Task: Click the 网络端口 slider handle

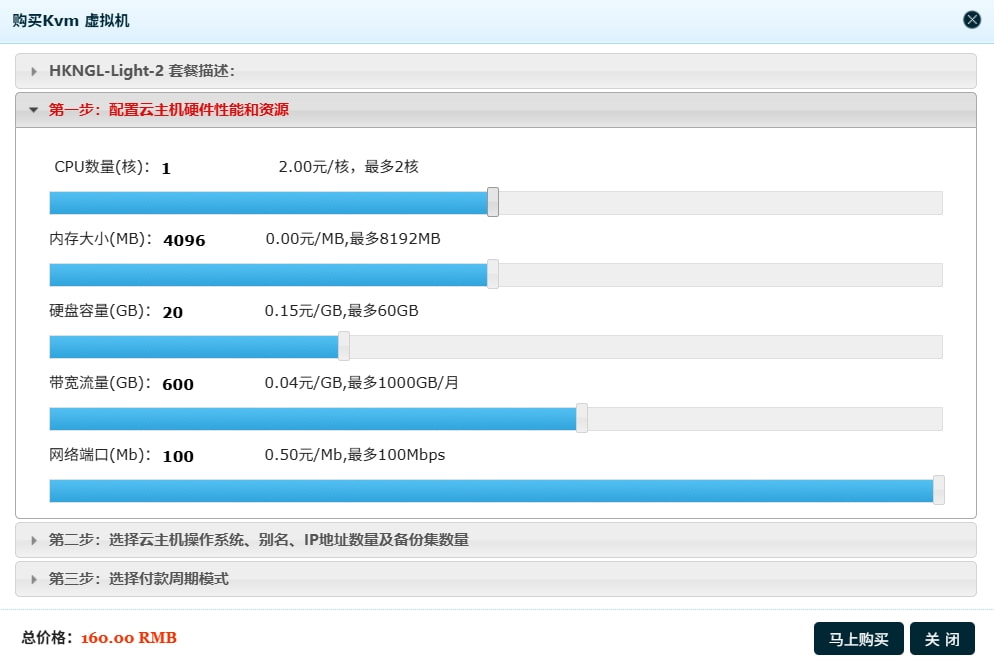Action: pyautogui.click(x=939, y=490)
